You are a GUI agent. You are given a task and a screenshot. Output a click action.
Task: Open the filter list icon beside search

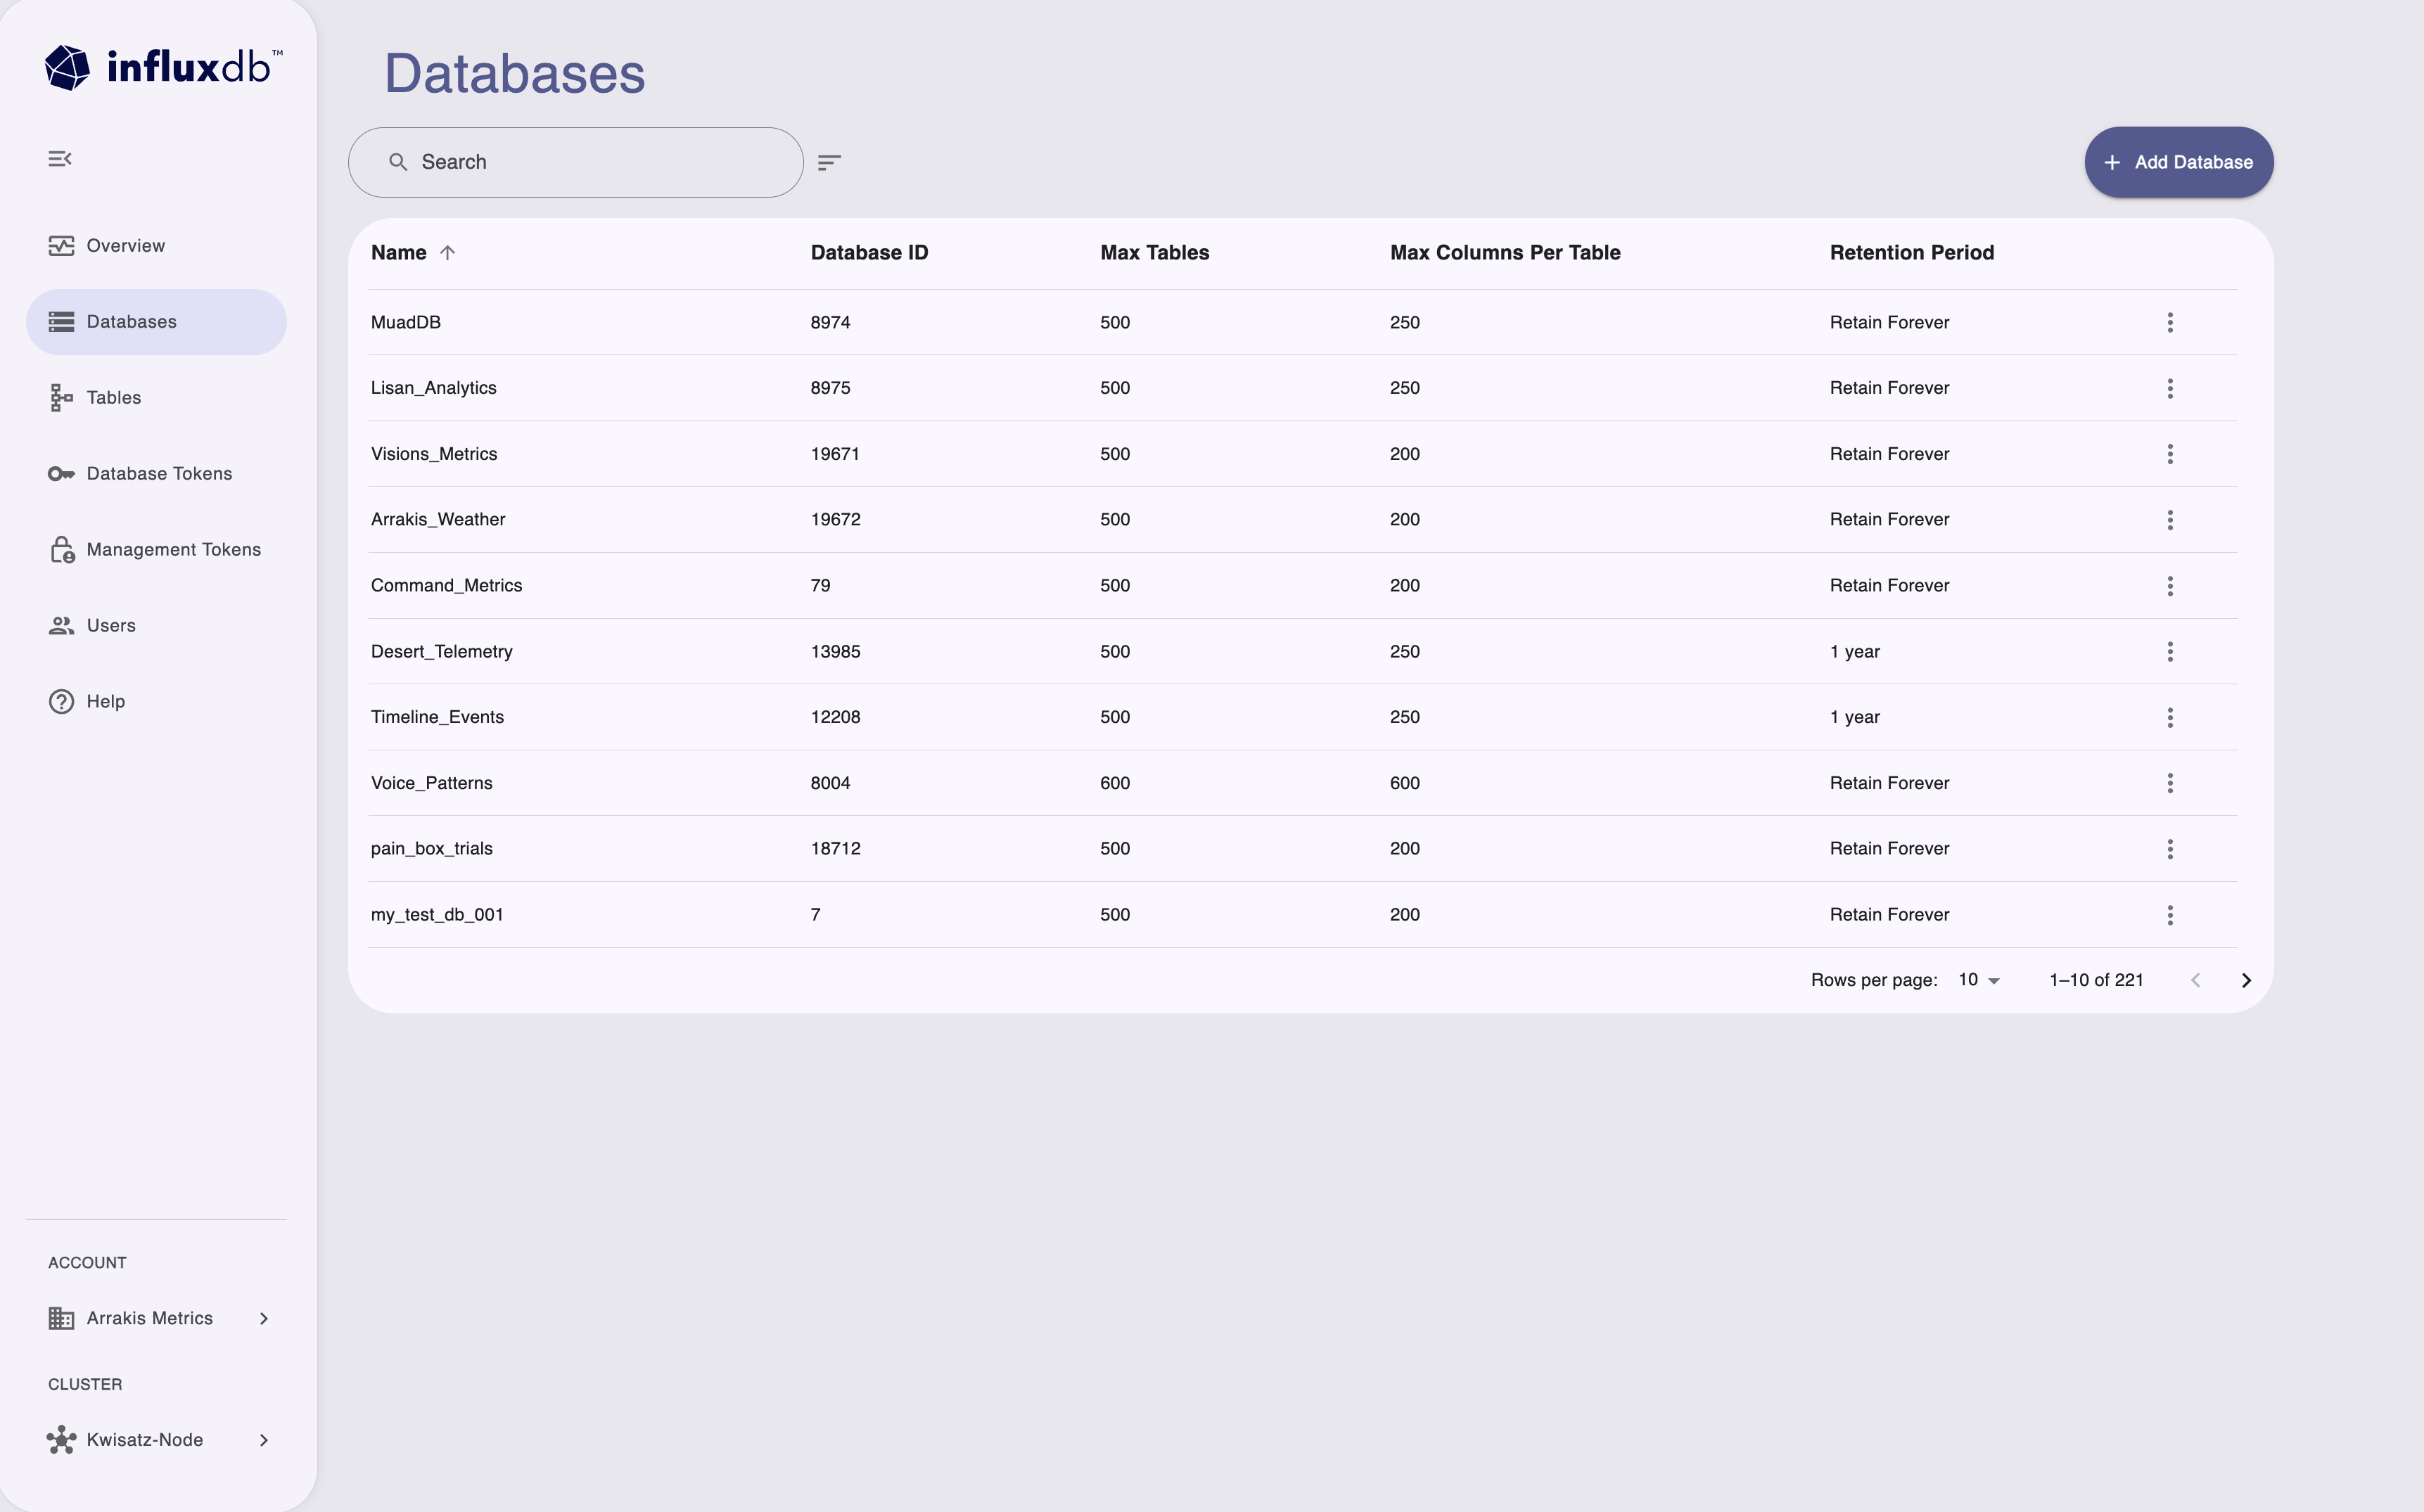pos(829,162)
